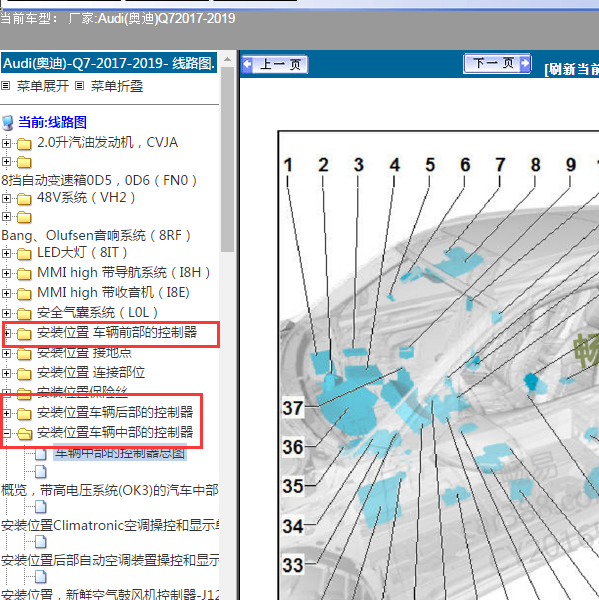Click the left arrow icon on 上一页

tap(248, 64)
